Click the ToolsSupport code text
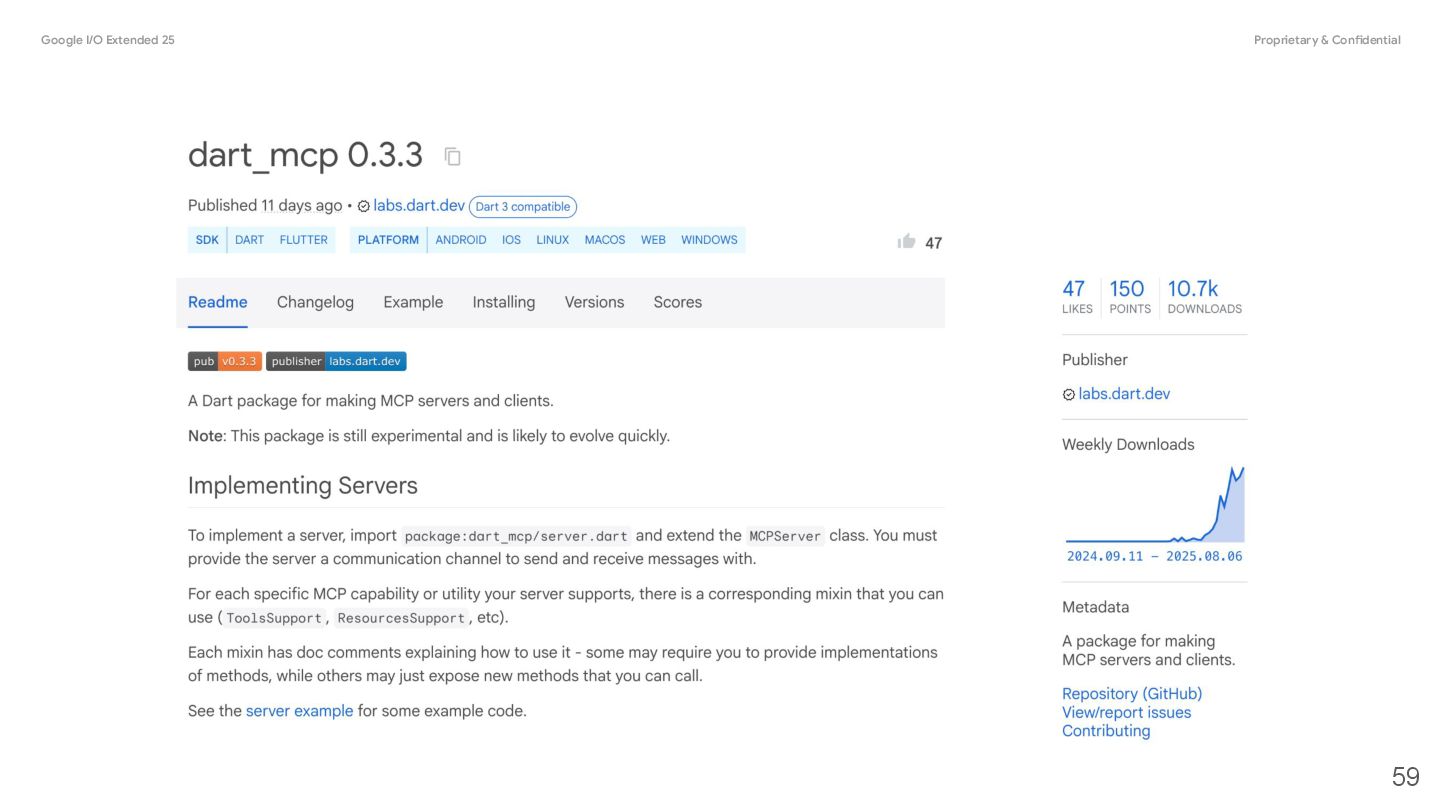The width and height of the screenshot is (1440, 810). pyautogui.click(x=274, y=618)
